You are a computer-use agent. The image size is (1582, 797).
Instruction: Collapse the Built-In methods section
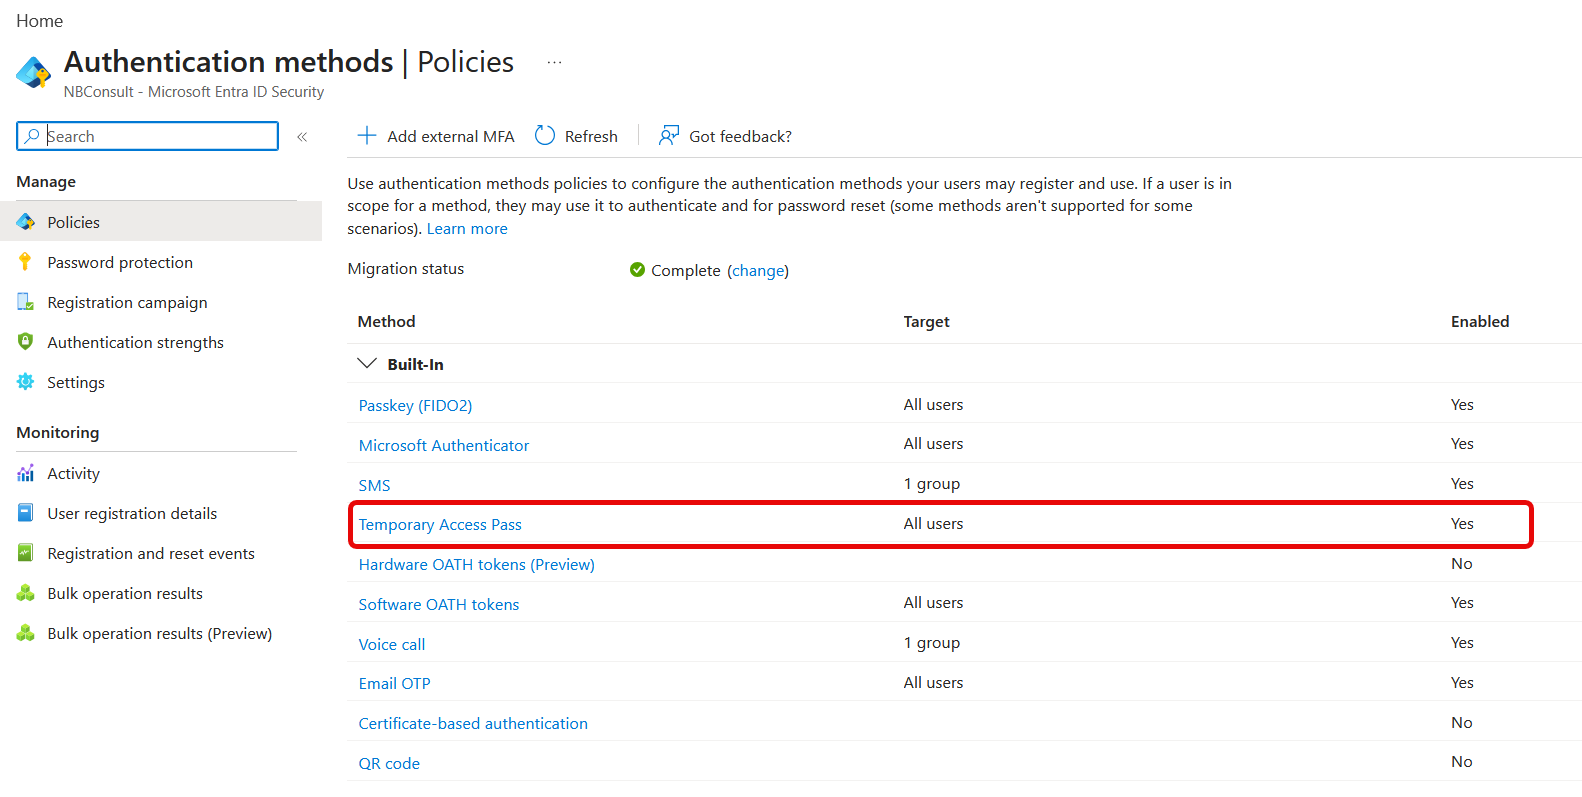tap(367, 364)
